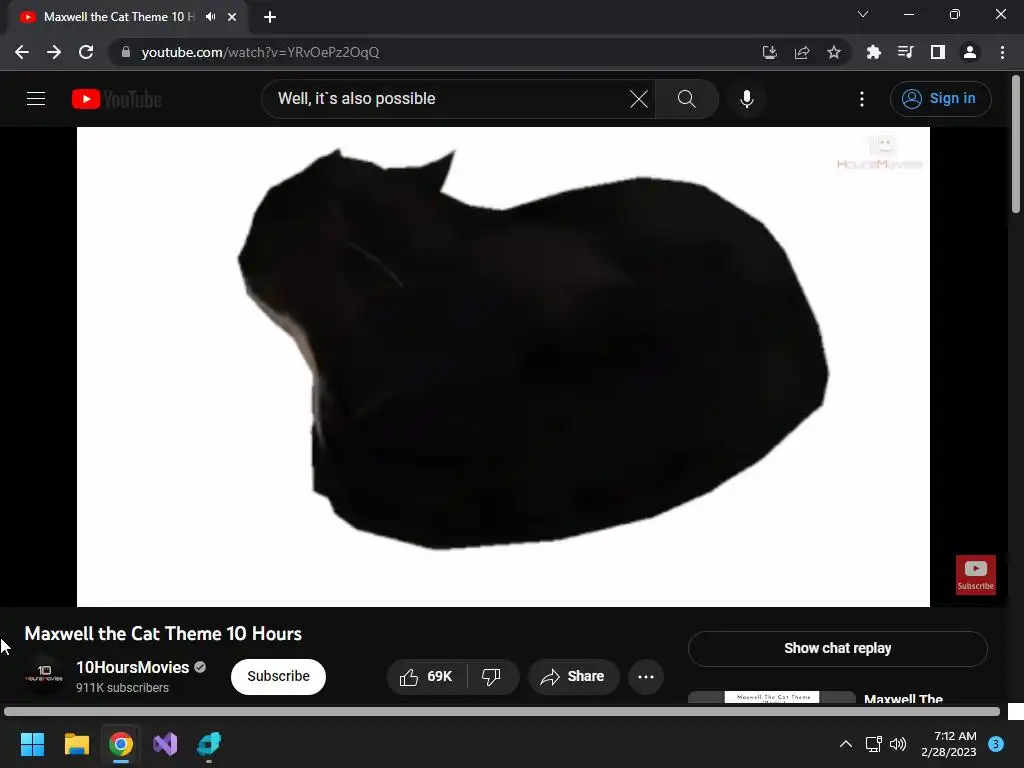Open tab search dropdown chevron
This screenshot has height=768, width=1024.
click(863, 14)
